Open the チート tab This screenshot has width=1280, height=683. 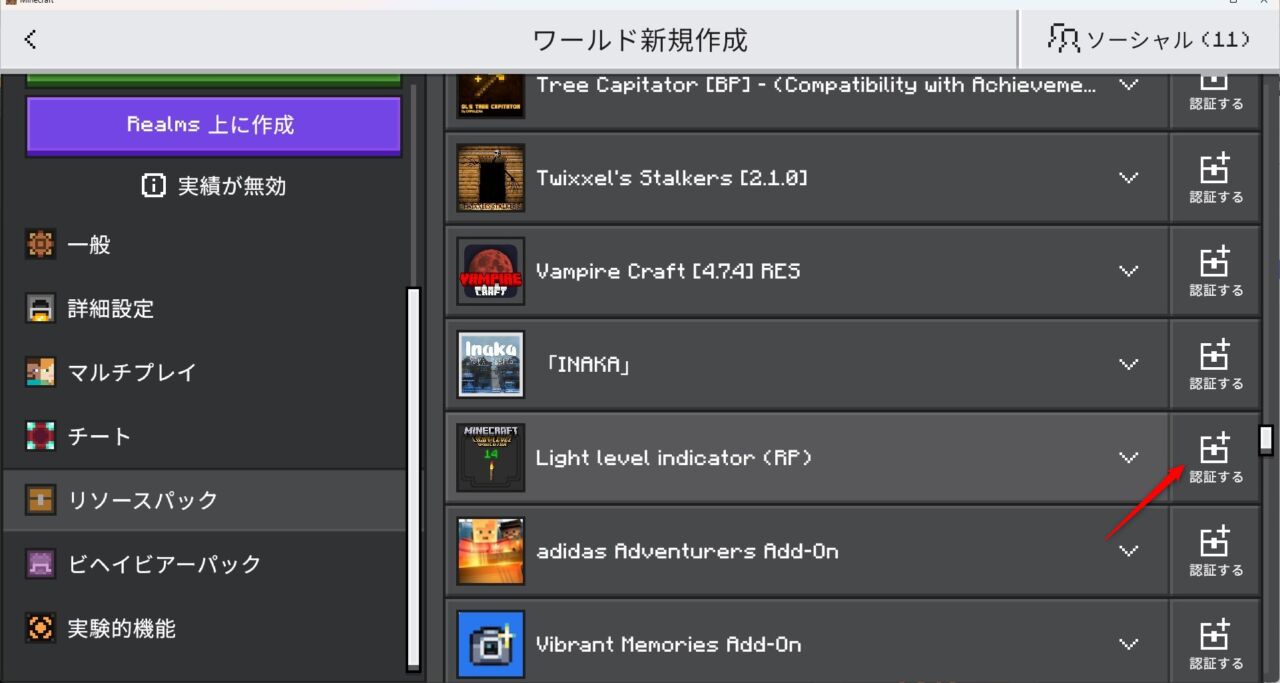tap(204, 437)
